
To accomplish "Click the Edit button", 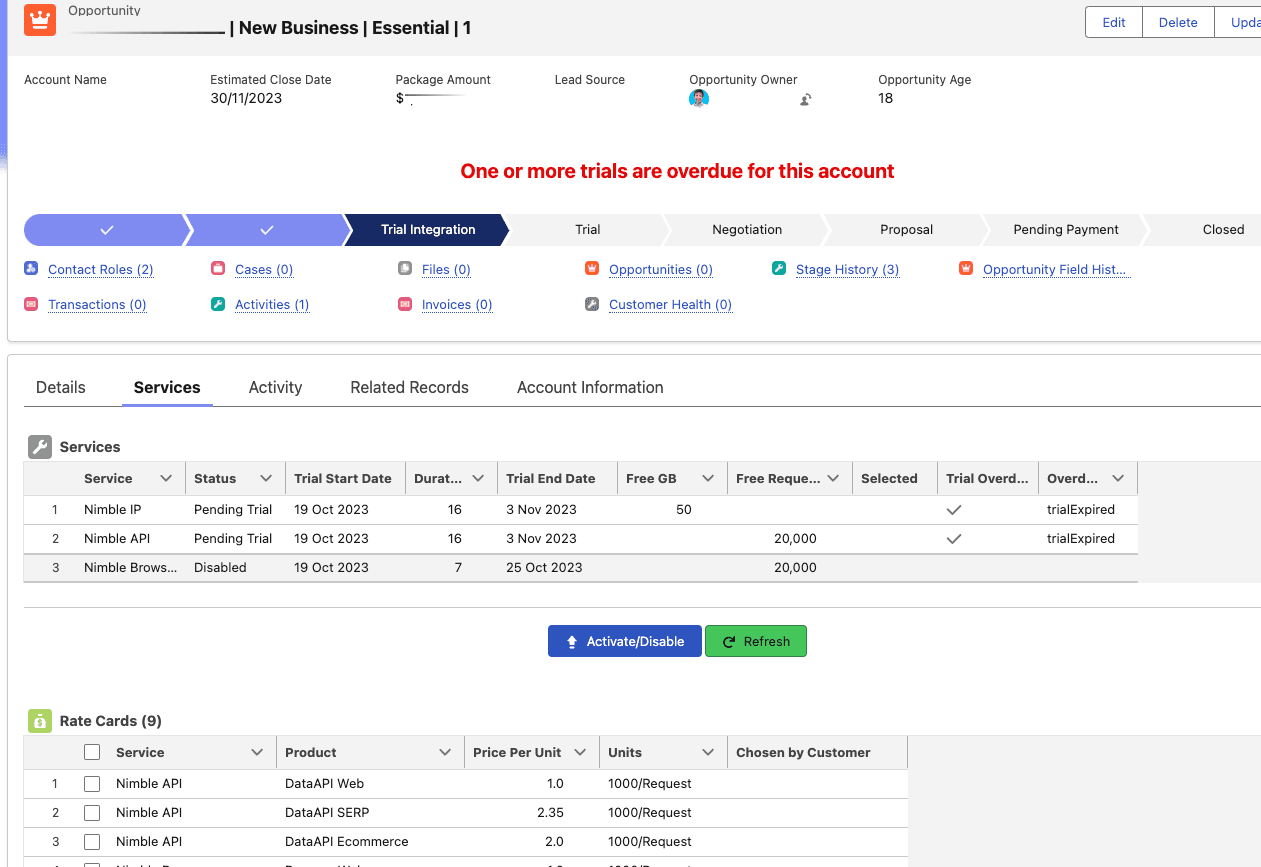I will pyautogui.click(x=1114, y=22).
